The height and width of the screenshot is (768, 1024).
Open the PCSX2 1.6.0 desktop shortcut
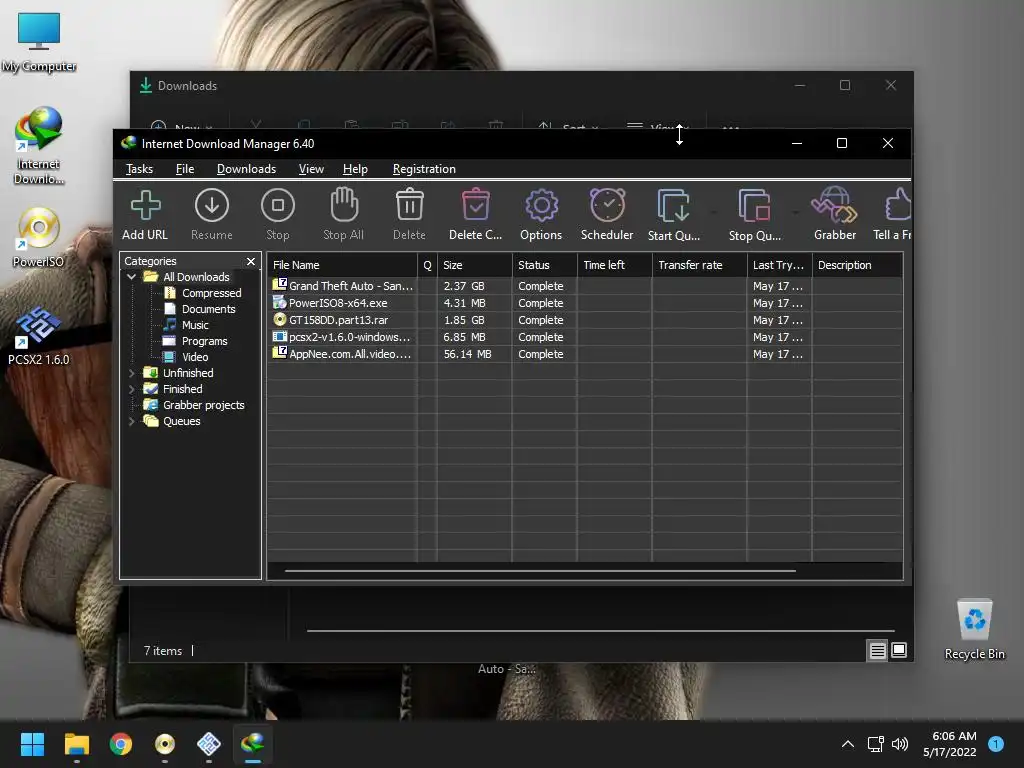click(39, 335)
